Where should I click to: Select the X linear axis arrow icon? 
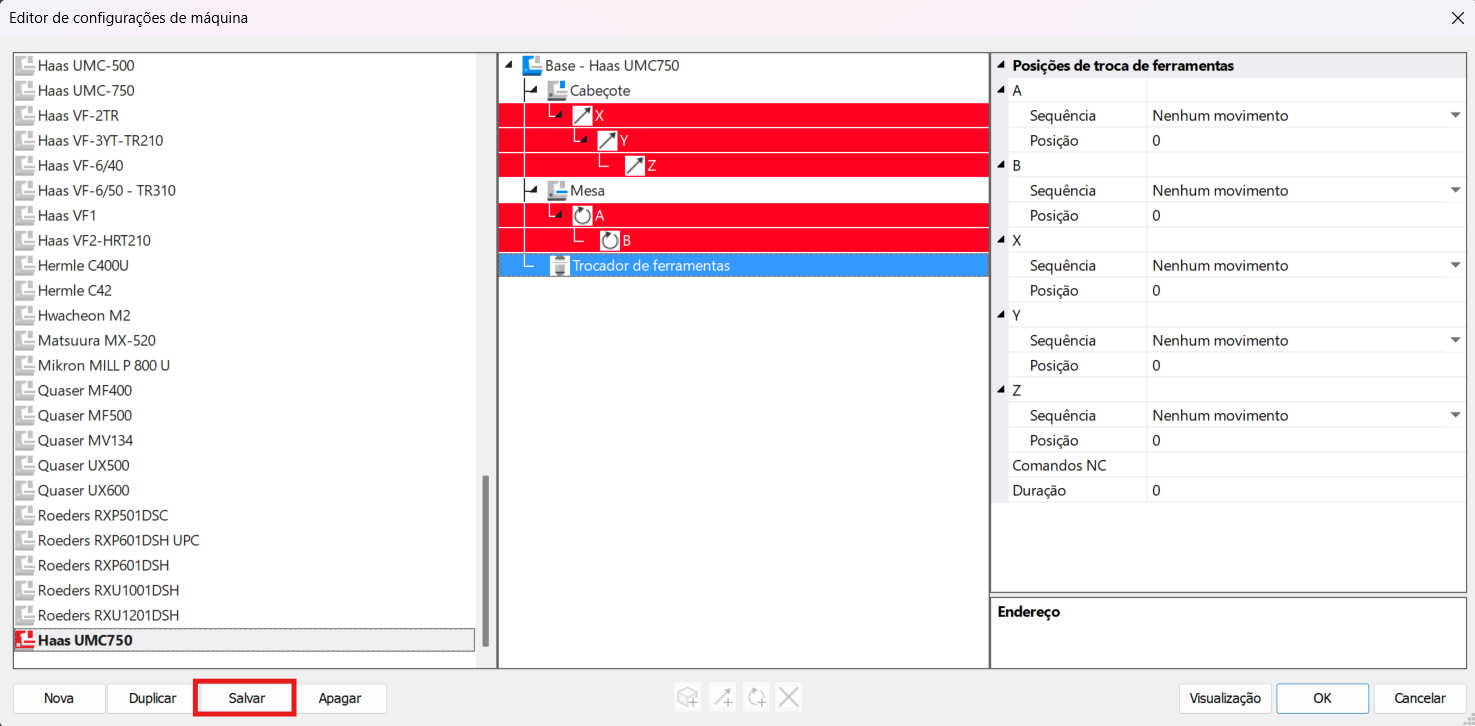(582, 115)
